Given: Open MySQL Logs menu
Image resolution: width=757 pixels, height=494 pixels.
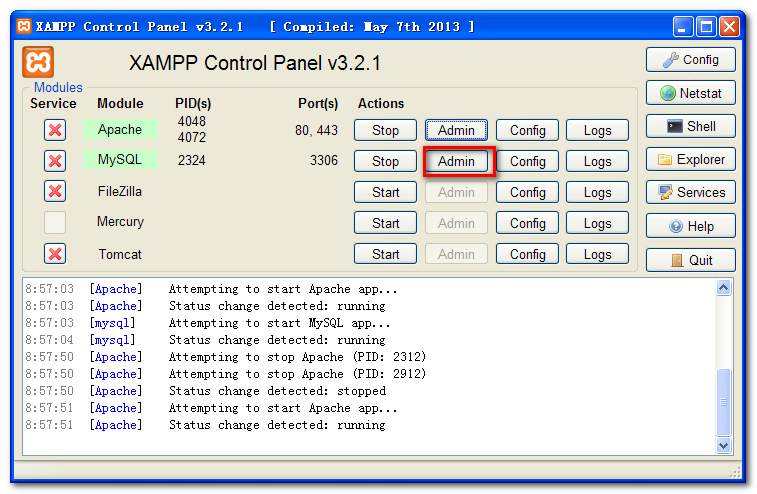Looking at the screenshot, I should click(x=597, y=161).
